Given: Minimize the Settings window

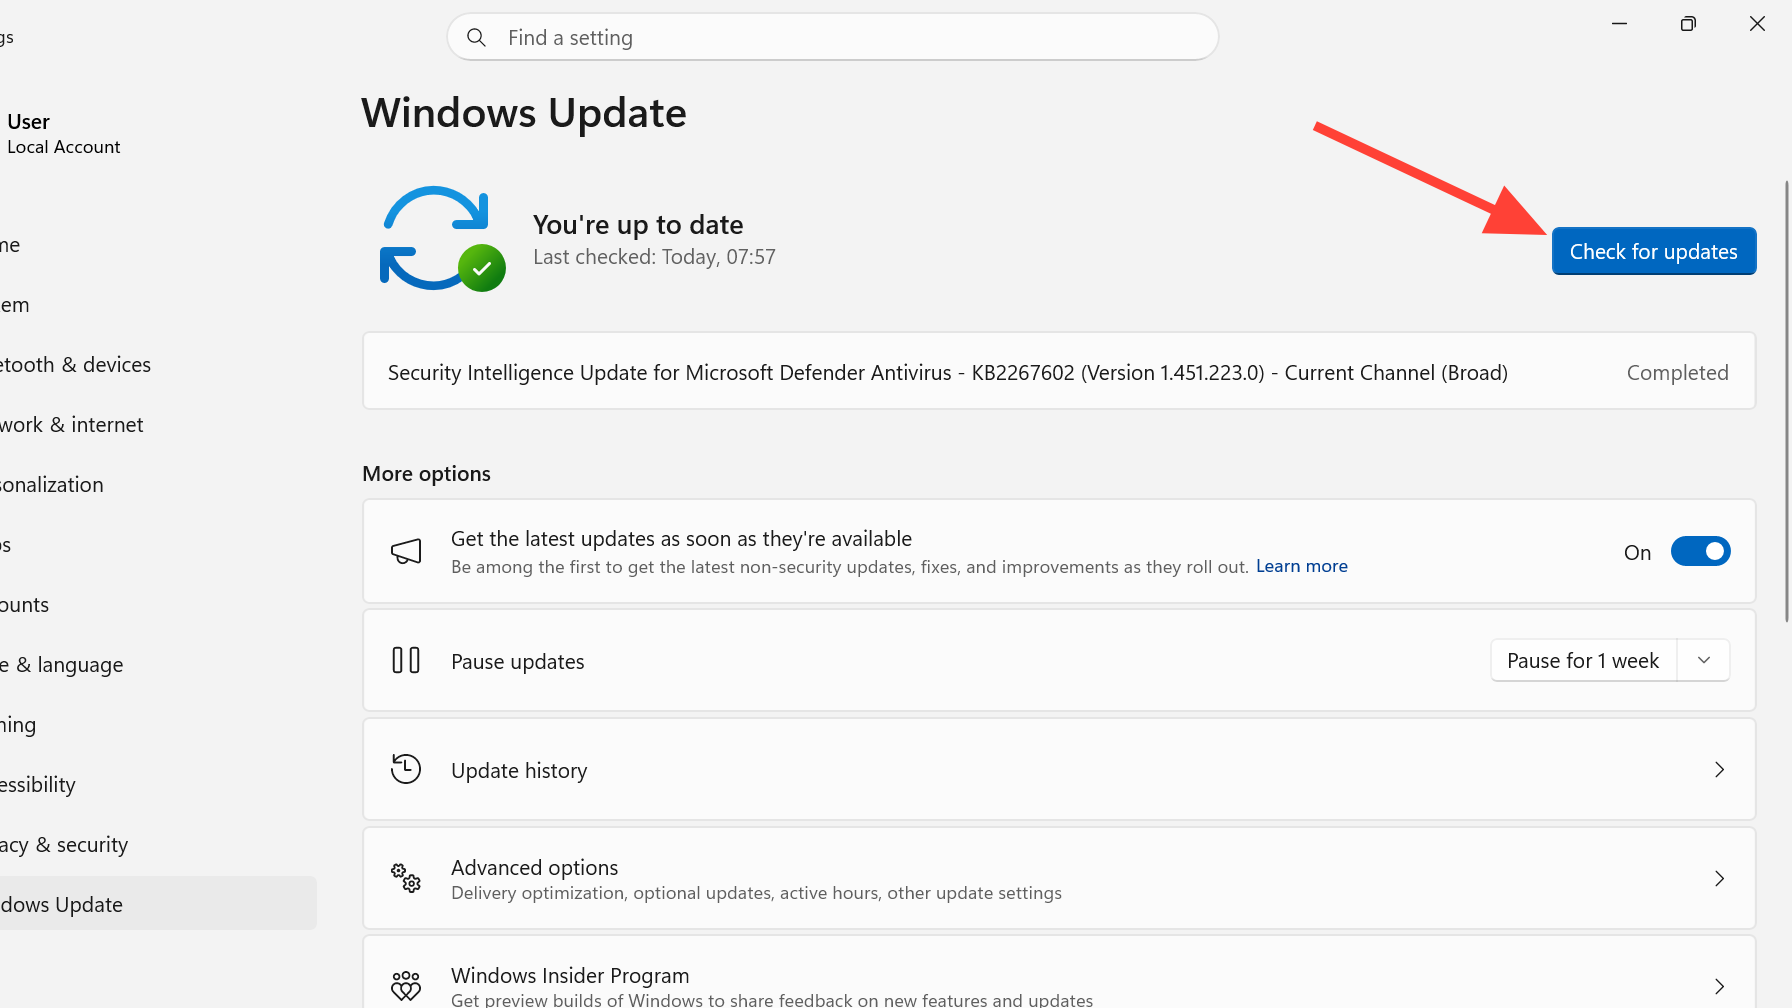Looking at the screenshot, I should pyautogui.click(x=1619, y=23).
